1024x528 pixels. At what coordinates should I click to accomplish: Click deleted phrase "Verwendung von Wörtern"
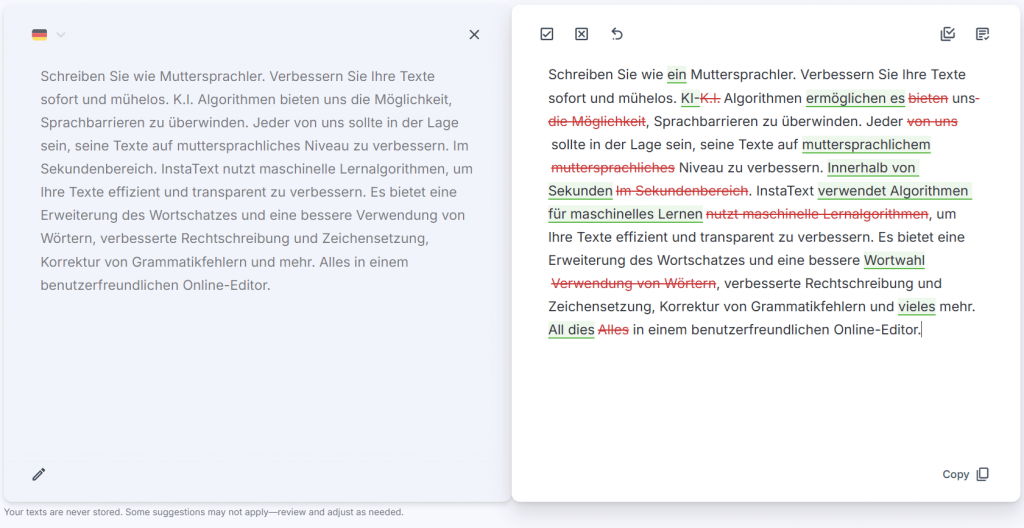click(633, 284)
